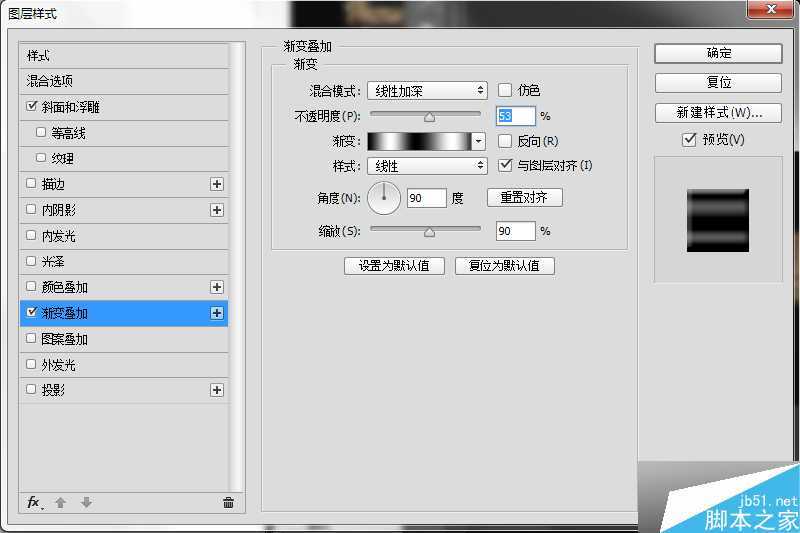Expand the gradient picker dropdown arrow
This screenshot has height=533, width=800.
479,141
